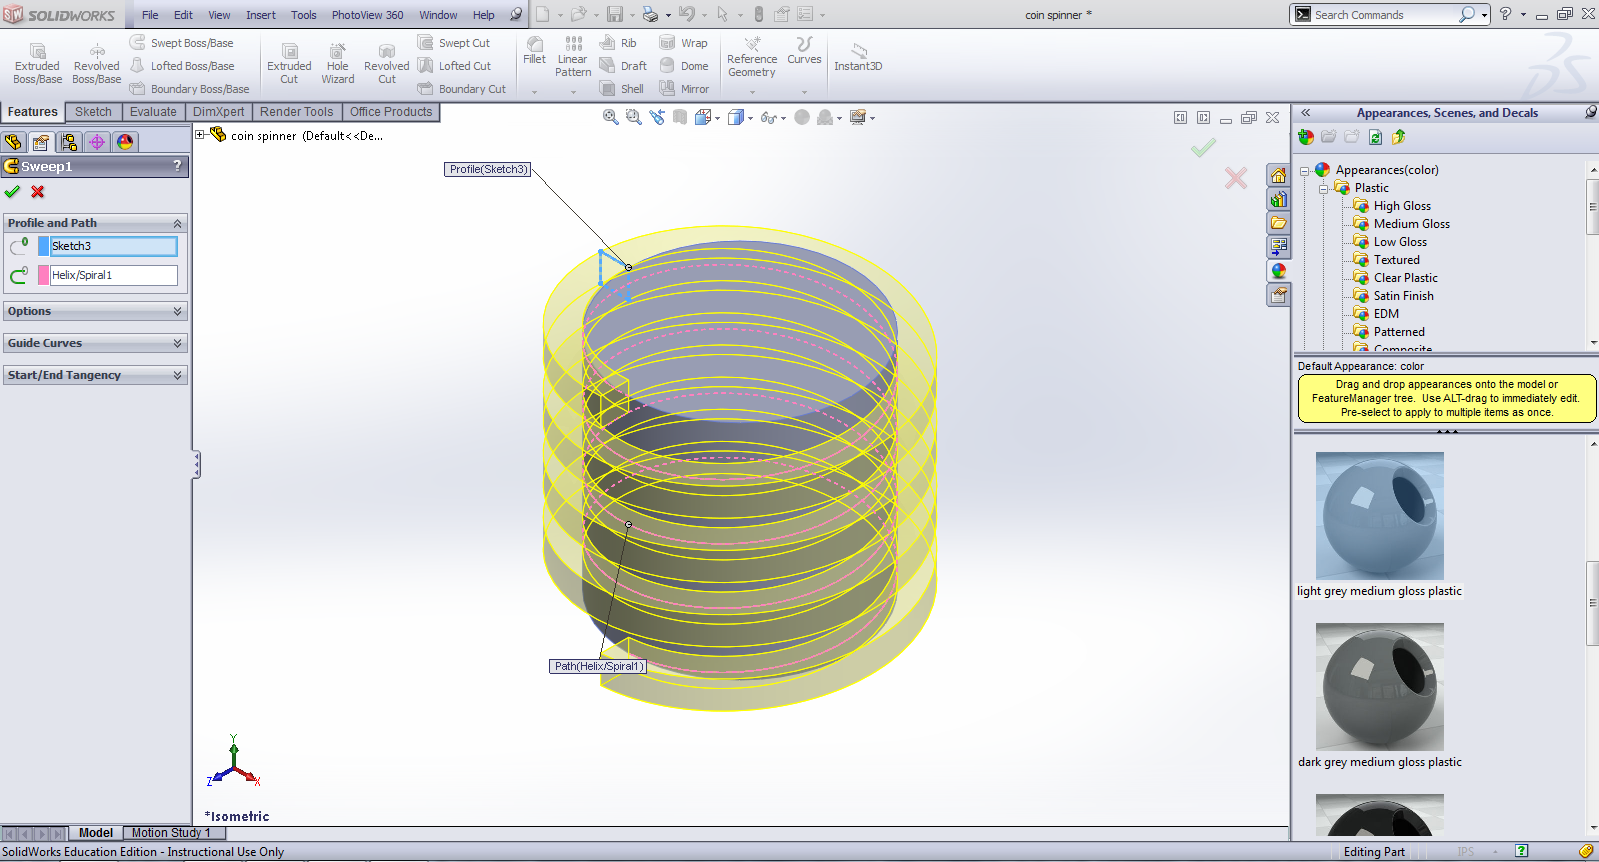The image size is (1599, 862).
Task: Switch to the Render Tools tab
Action: (x=296, y=112)
